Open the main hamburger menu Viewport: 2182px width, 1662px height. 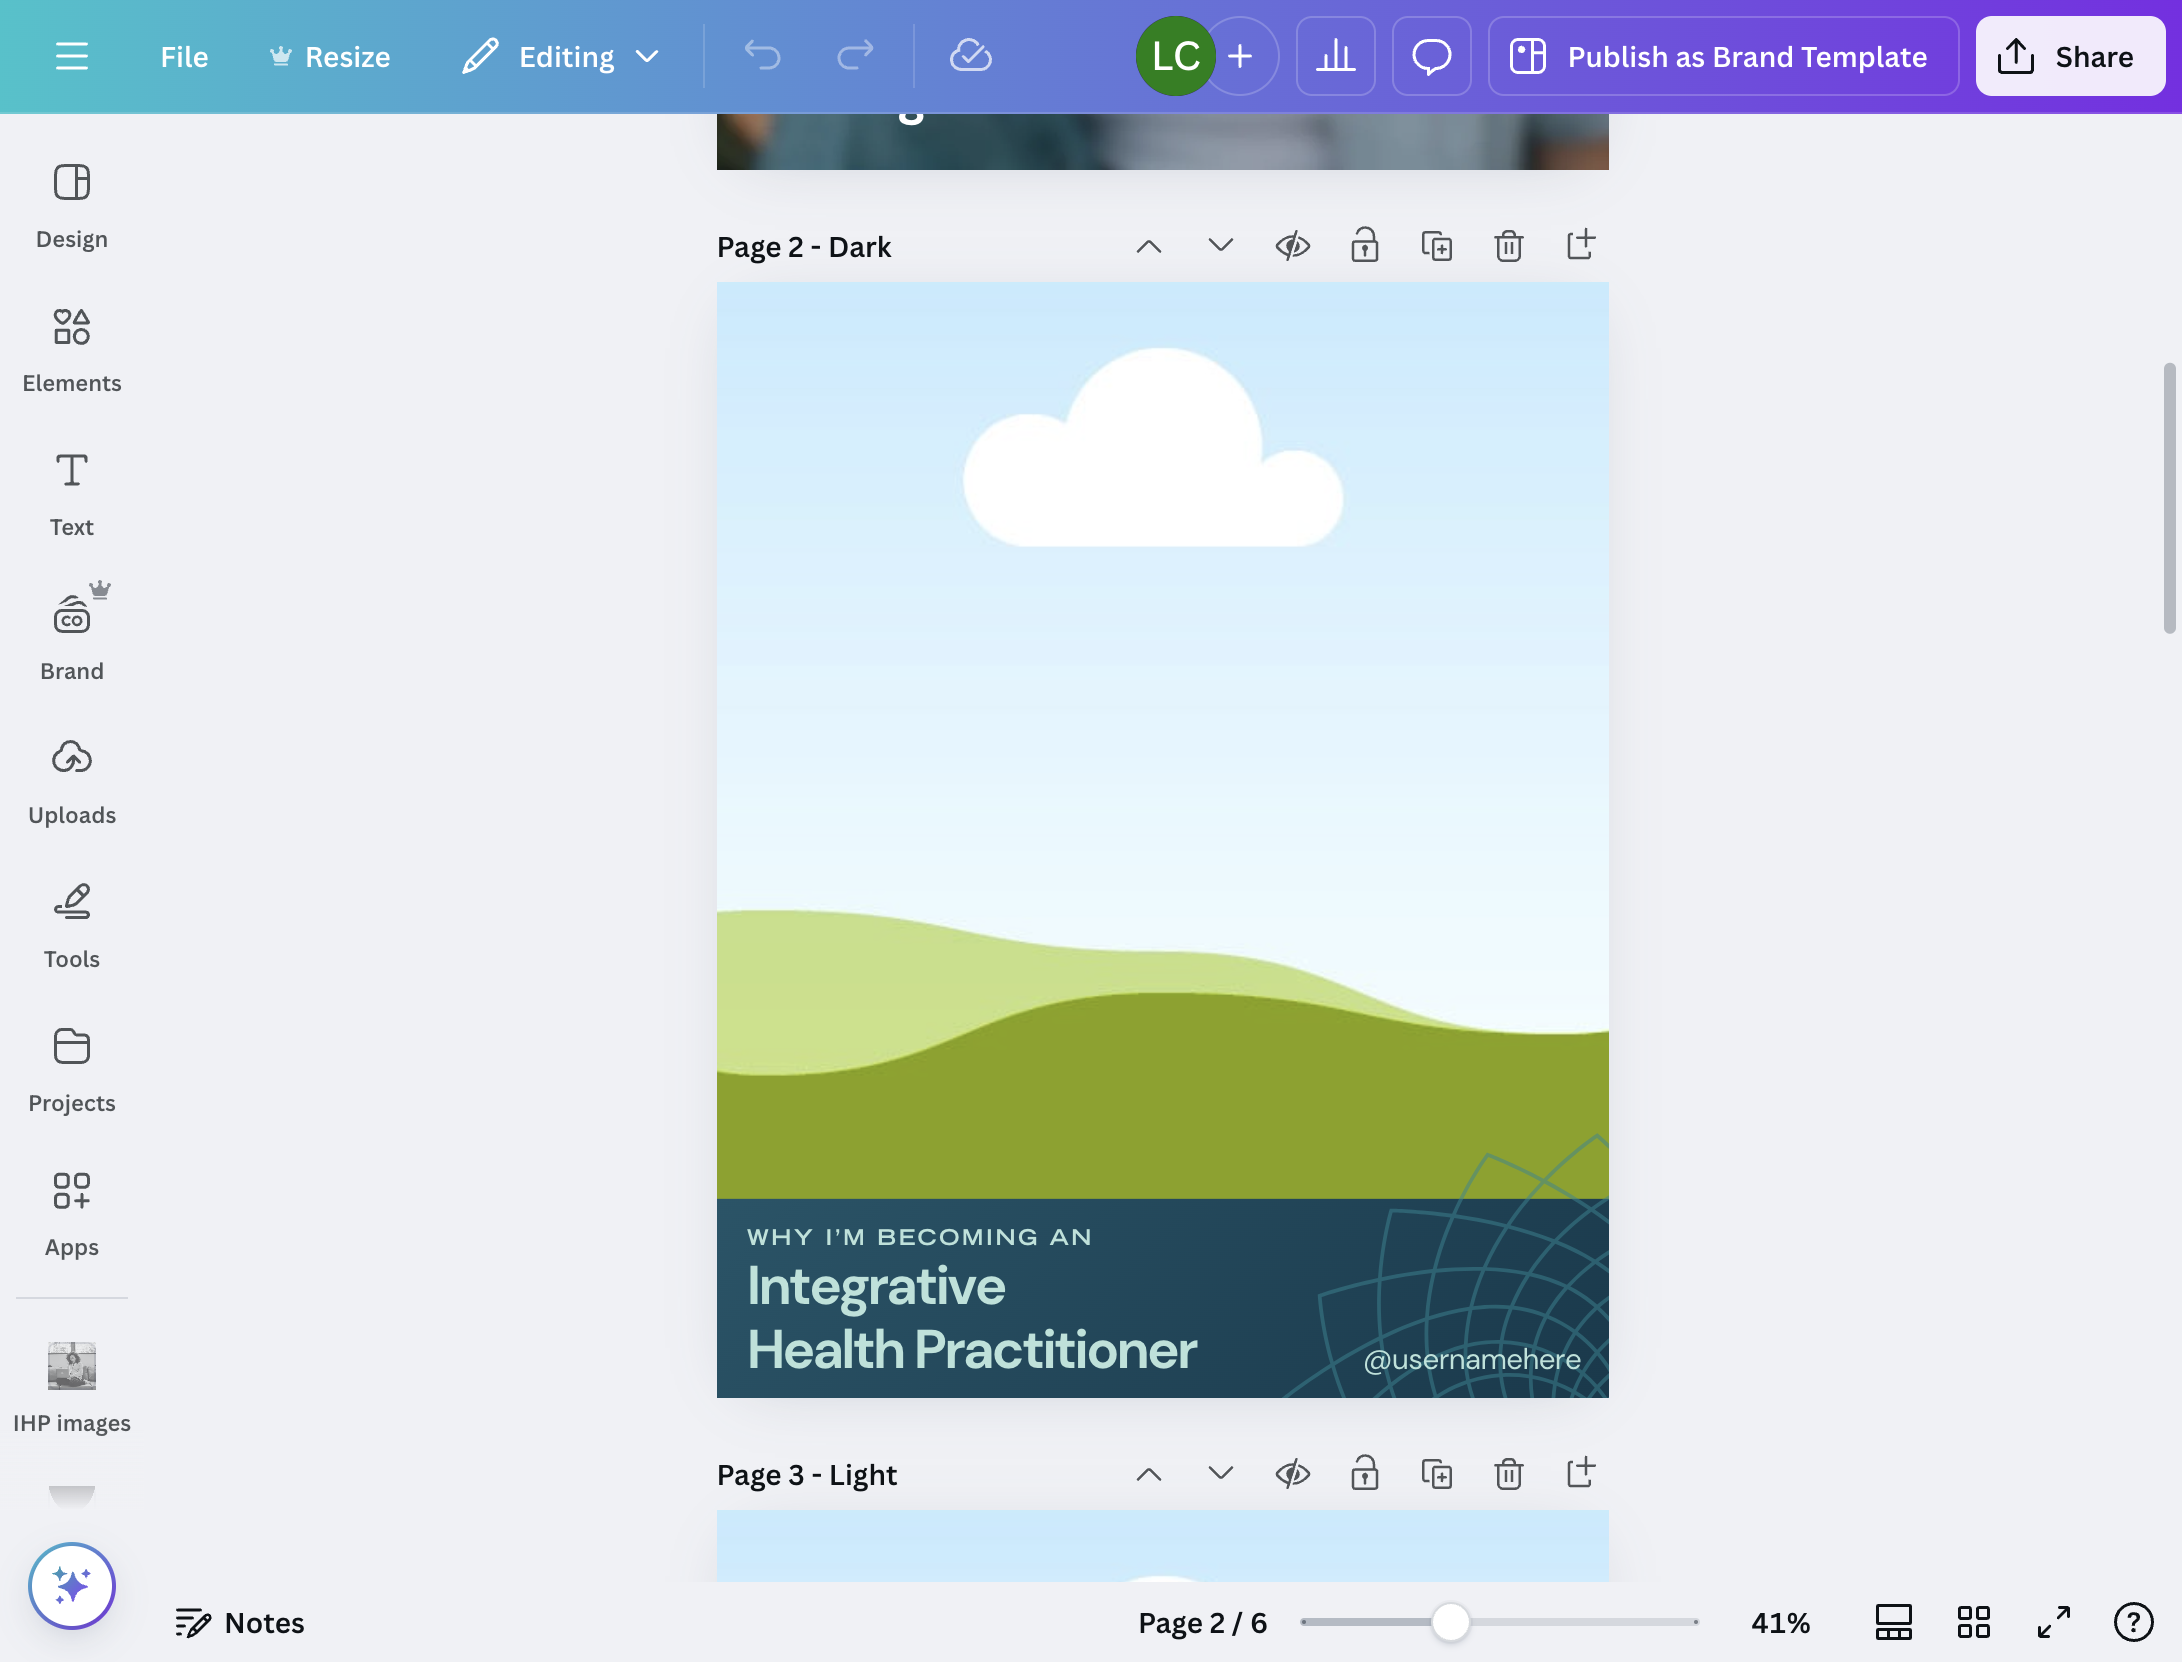pyautogui.click(x=72, y=56)
